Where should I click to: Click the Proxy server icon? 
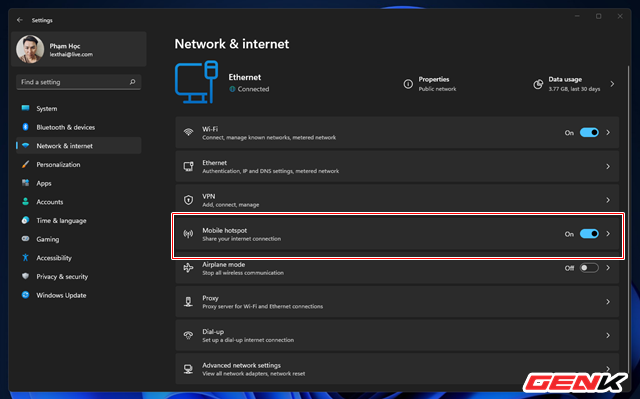click(188, 301)
